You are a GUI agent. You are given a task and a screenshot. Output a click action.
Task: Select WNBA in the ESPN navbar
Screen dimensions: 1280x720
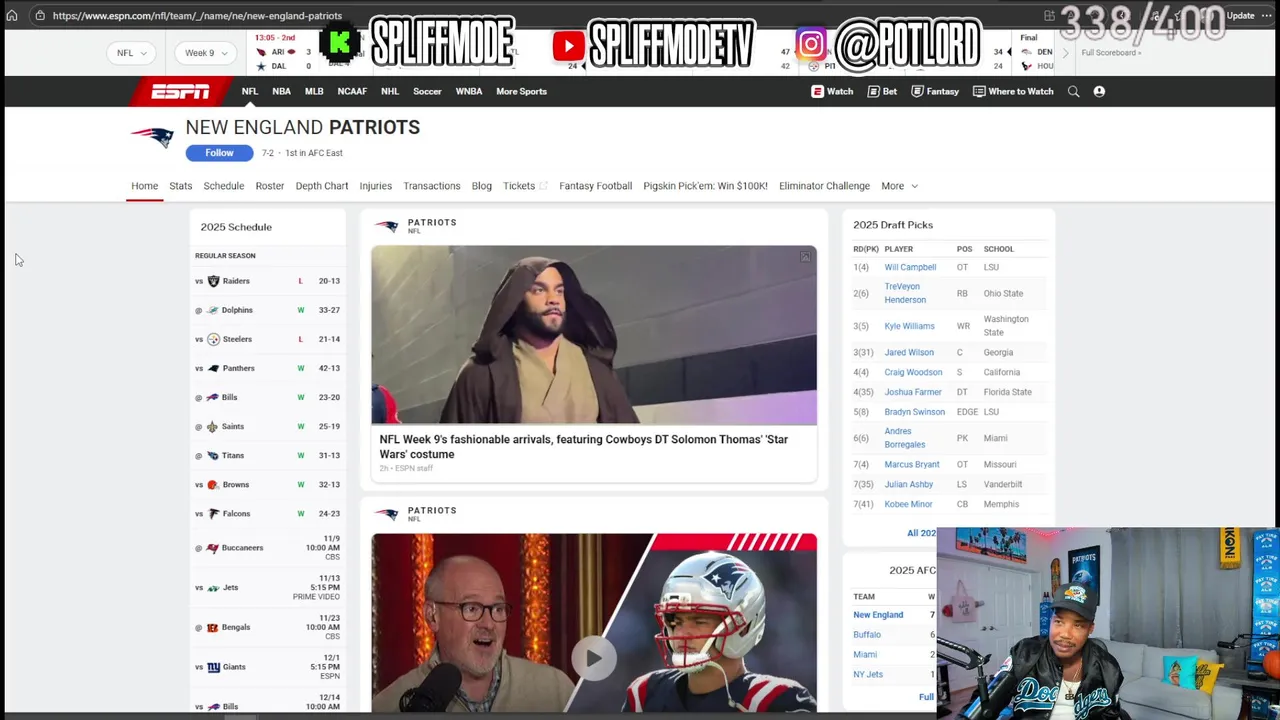coord(468,91)
